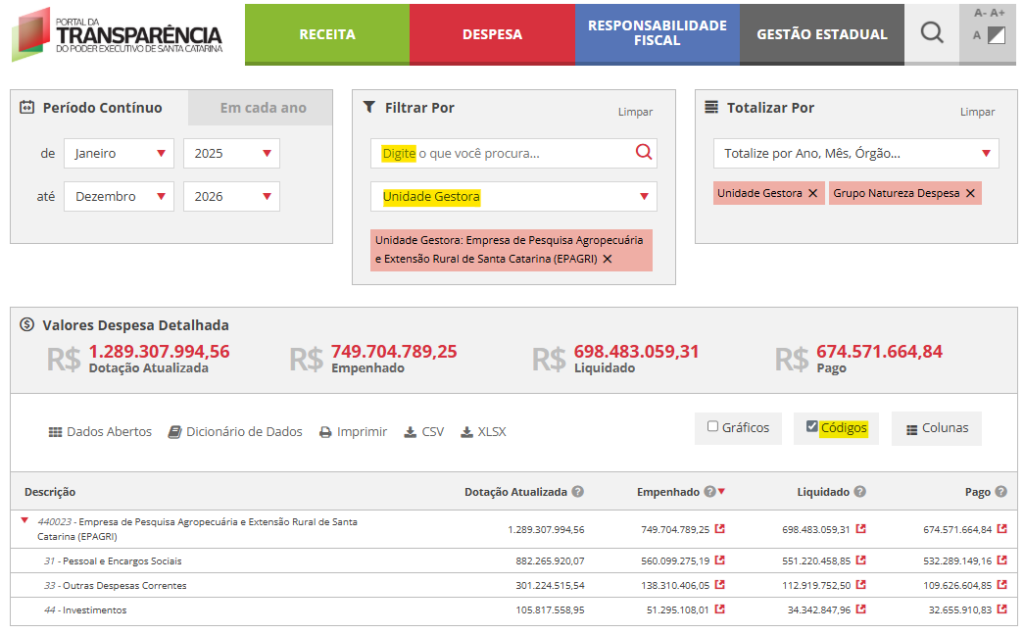Image resolution: width=1024 pixels, height=633 pixels.
Task: Click Limpar in the Filtrar Por panel
Action: point(635,112)
